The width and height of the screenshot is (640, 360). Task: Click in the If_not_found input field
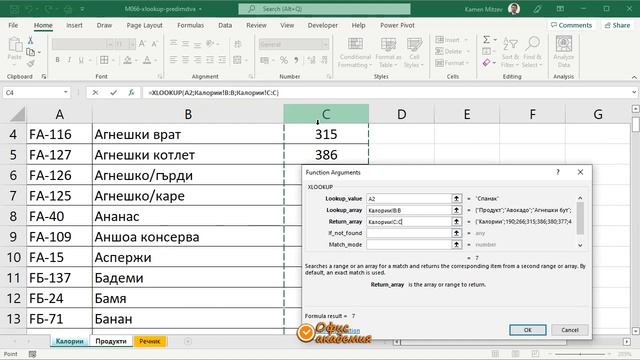point(408,233)
